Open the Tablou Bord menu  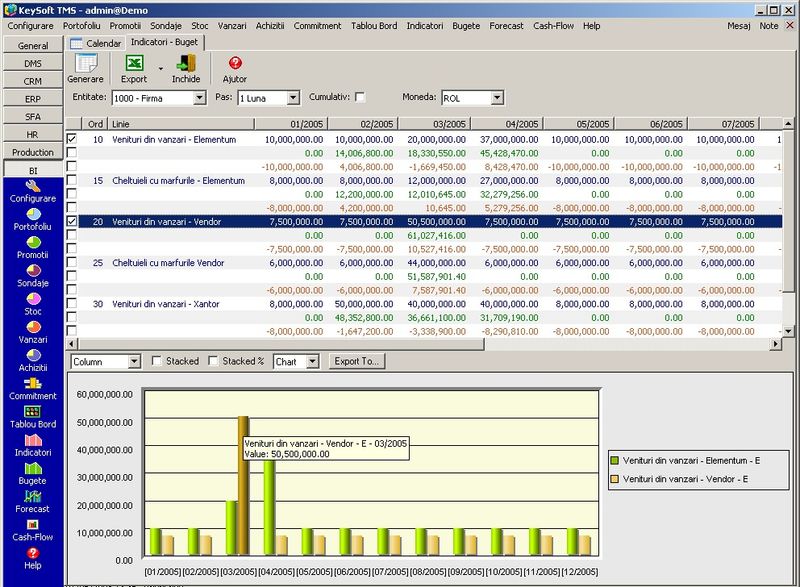tap(374, 25)
